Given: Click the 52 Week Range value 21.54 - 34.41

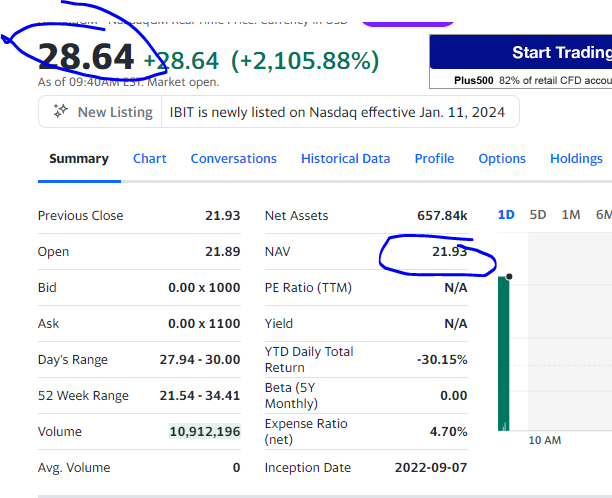Looking at the screenshot, I should [x=200, y=395].
